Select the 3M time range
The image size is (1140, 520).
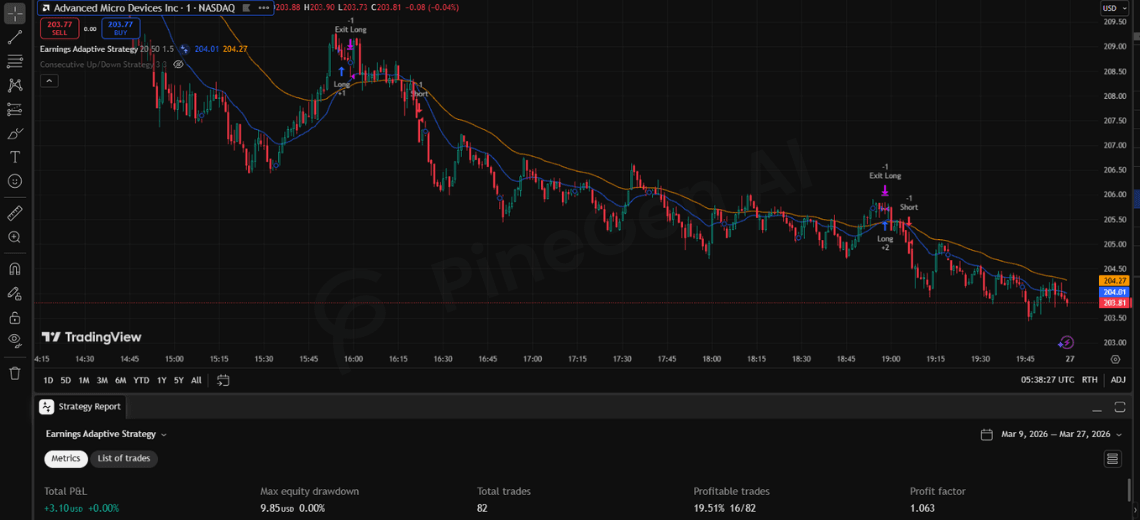click(x=103, y=380)
